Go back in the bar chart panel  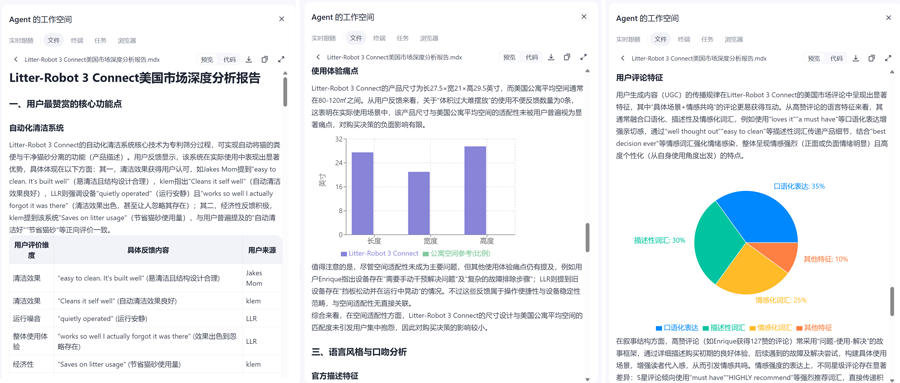pyautogui.click(x=318, y=57)
